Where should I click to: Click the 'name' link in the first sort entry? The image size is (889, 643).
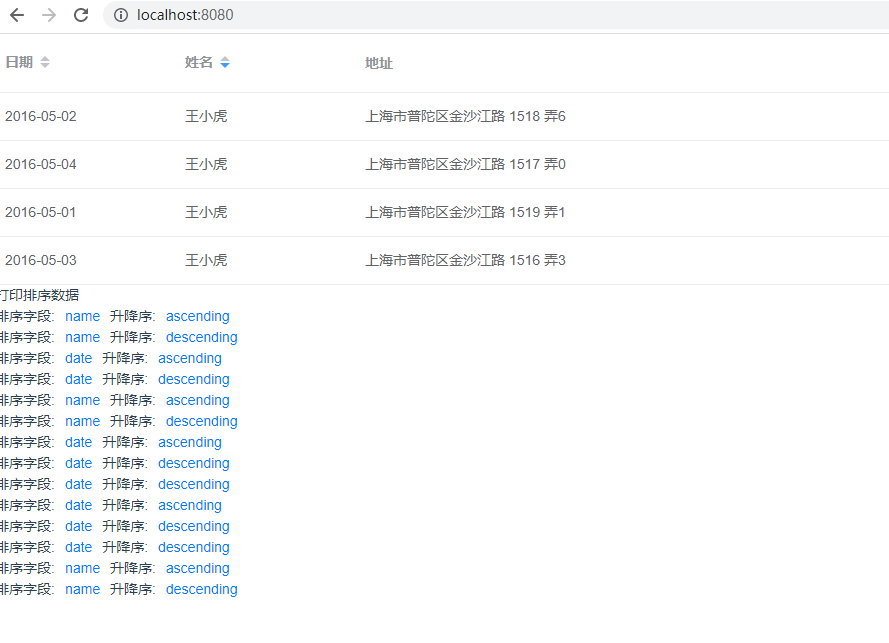(82, 316)
